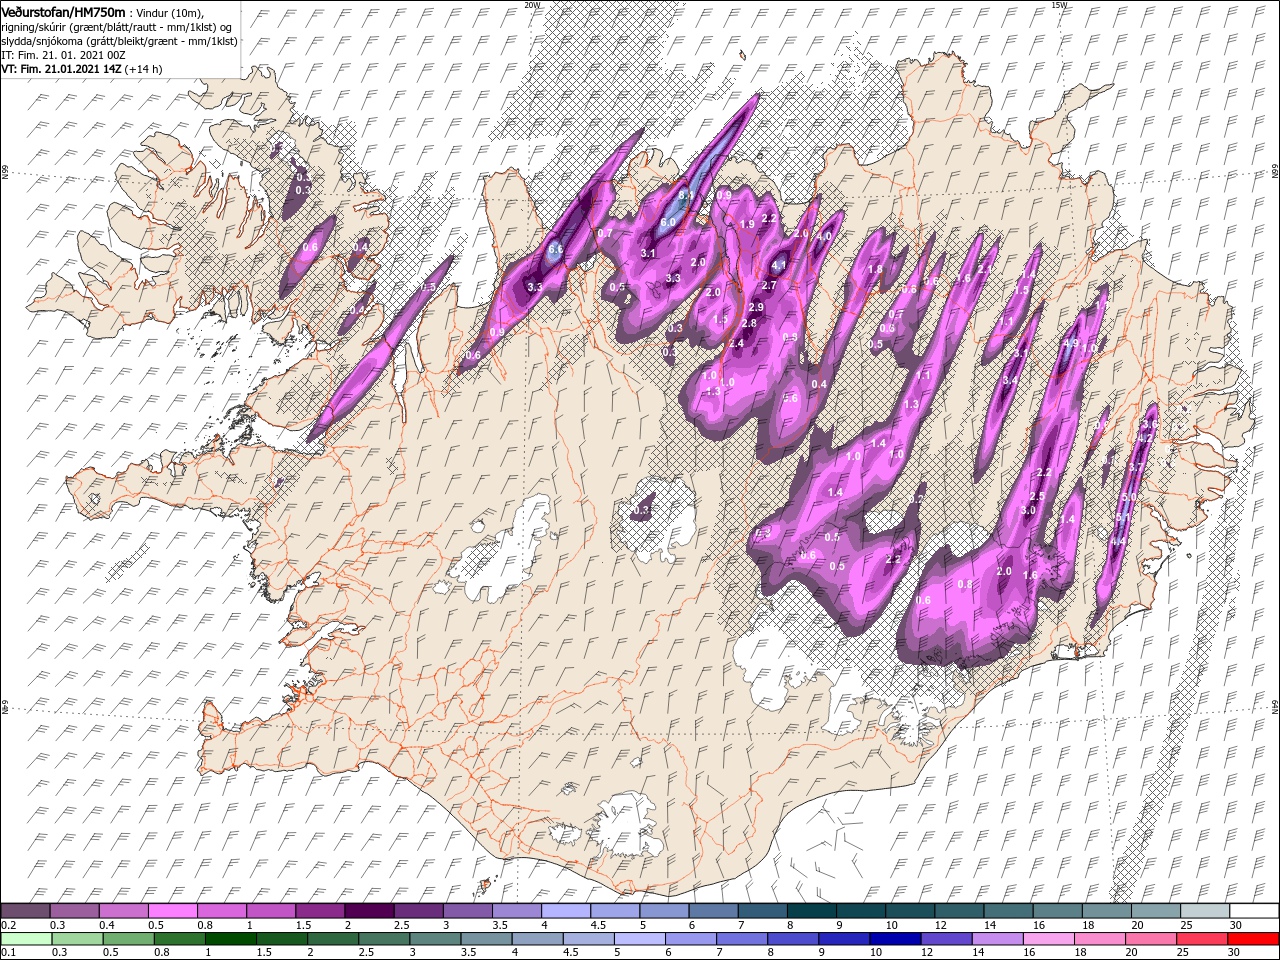Click the top-row legend swatch spanning 20–25
The image size is (1280, 960).
click(x=1156, y=911)
